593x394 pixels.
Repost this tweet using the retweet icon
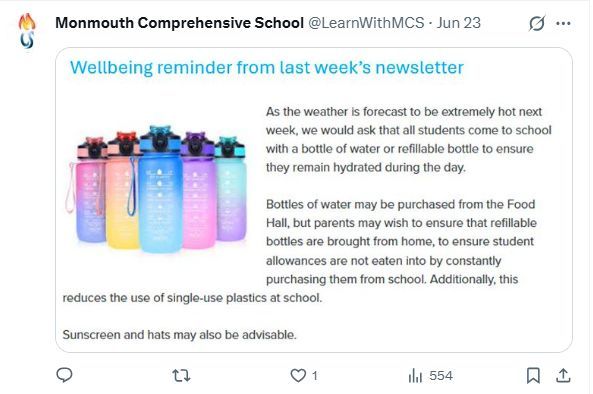pos(182,376)
